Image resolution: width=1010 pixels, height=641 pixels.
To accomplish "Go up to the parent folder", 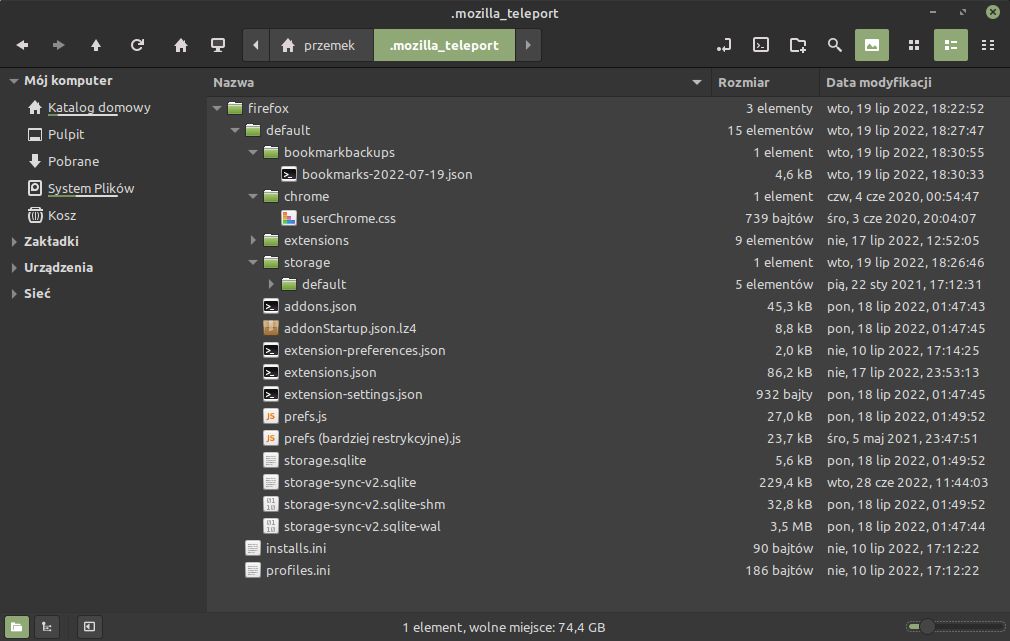I will [x=96, y=45].
